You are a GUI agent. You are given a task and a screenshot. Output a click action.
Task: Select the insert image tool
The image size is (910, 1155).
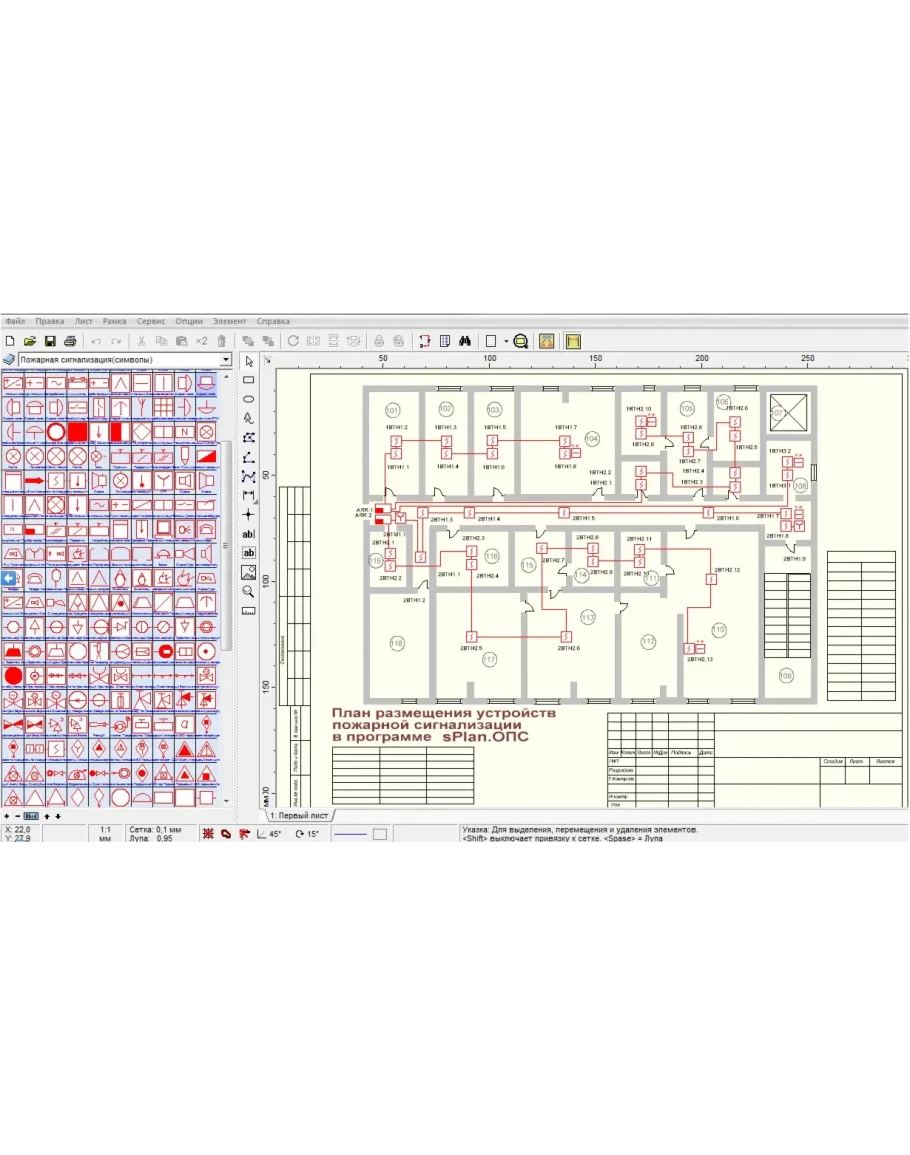pos(249,572)
